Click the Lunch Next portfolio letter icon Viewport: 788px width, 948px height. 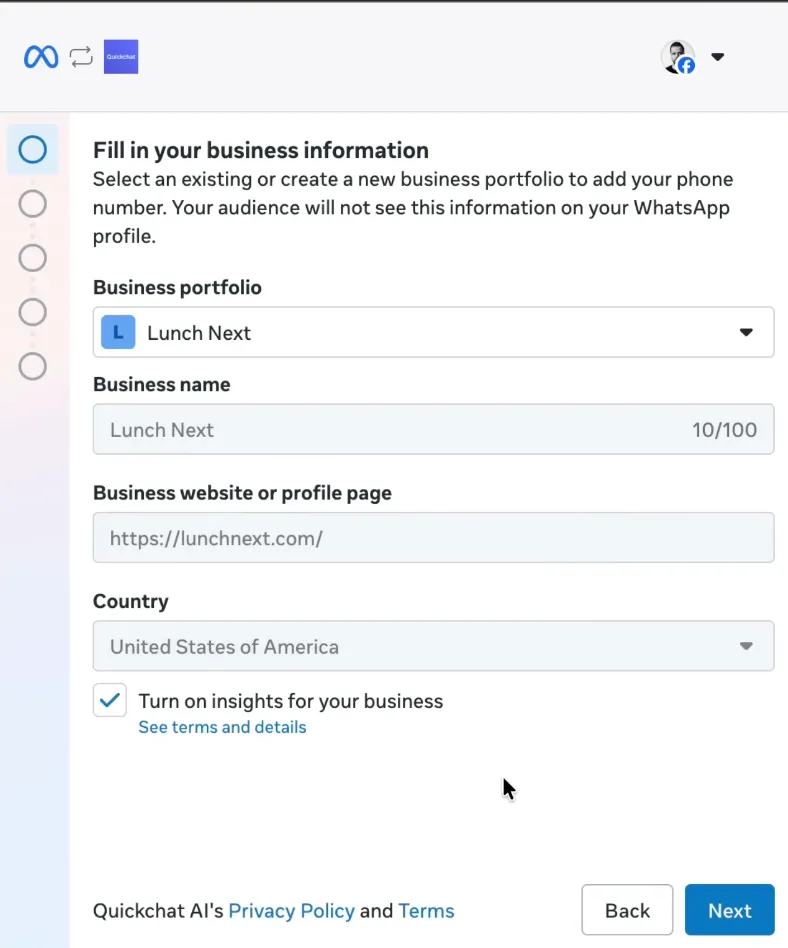(117, 332)
